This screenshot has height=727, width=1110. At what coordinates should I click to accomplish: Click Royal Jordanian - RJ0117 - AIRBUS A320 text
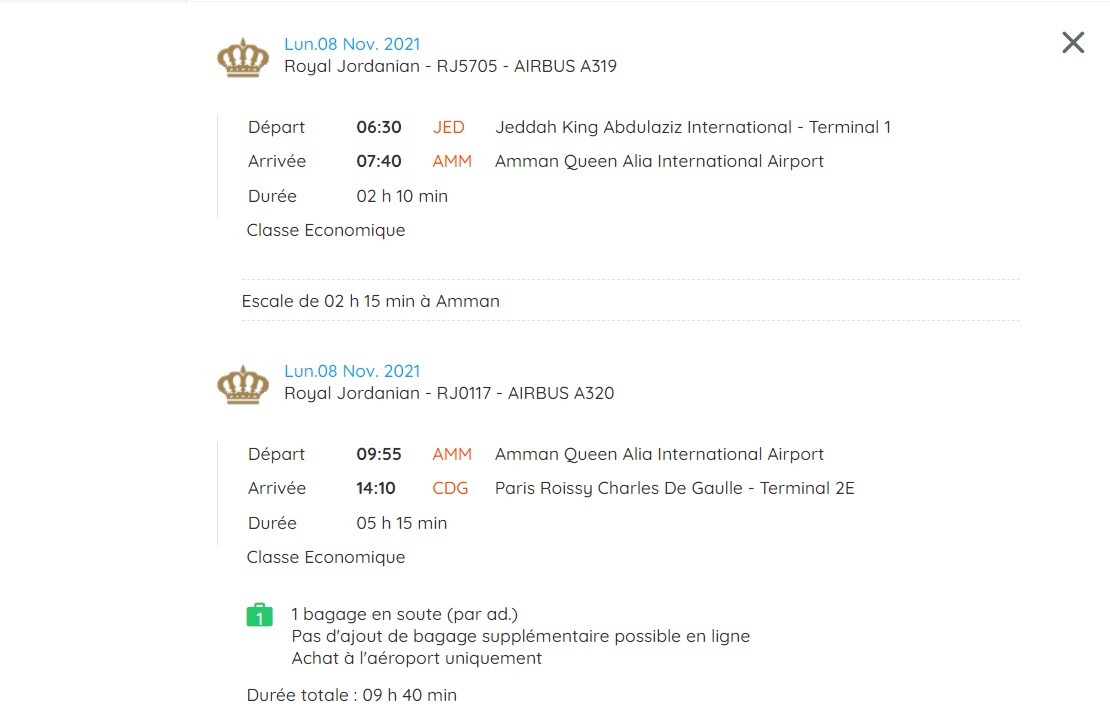pyautogui.click(x=449, y=394)
